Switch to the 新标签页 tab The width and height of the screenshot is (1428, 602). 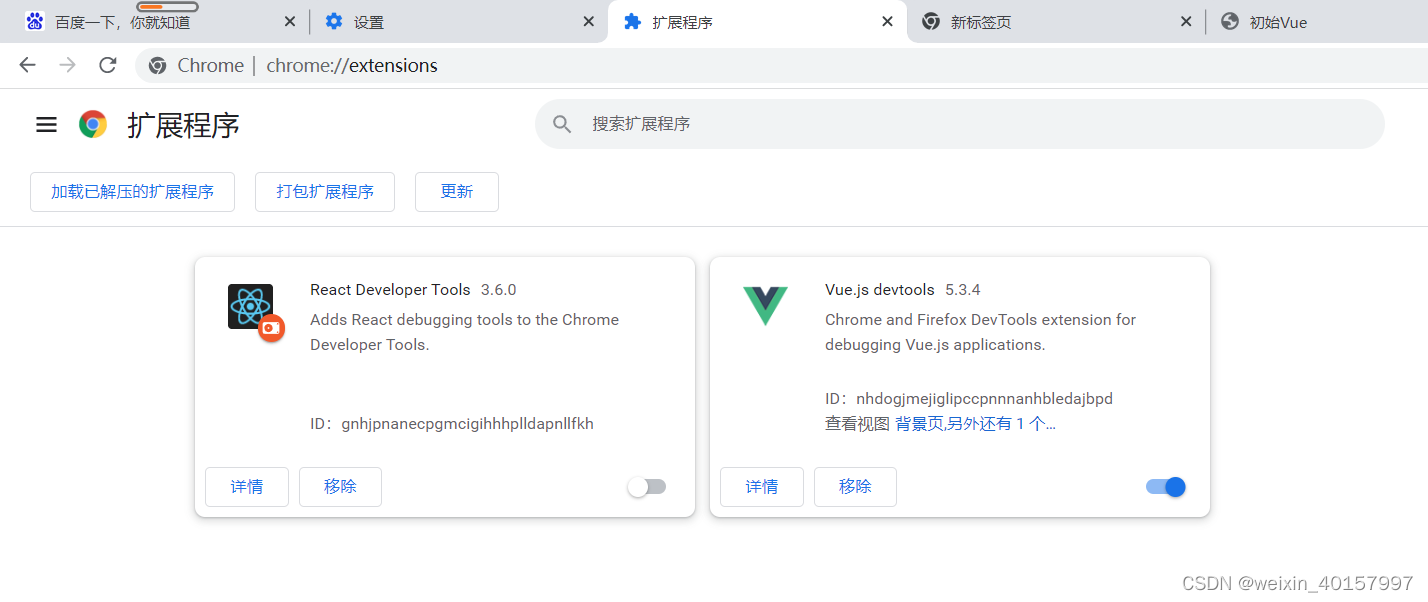(x=1056, y=21)
